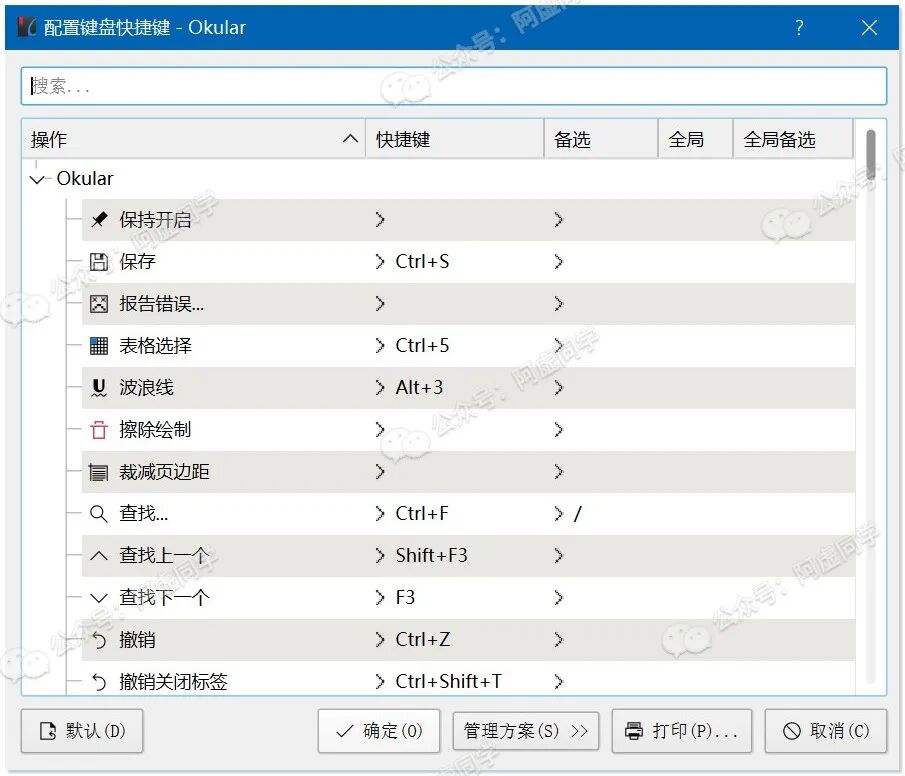Click the F3 shortcut text

pos(405,598)
